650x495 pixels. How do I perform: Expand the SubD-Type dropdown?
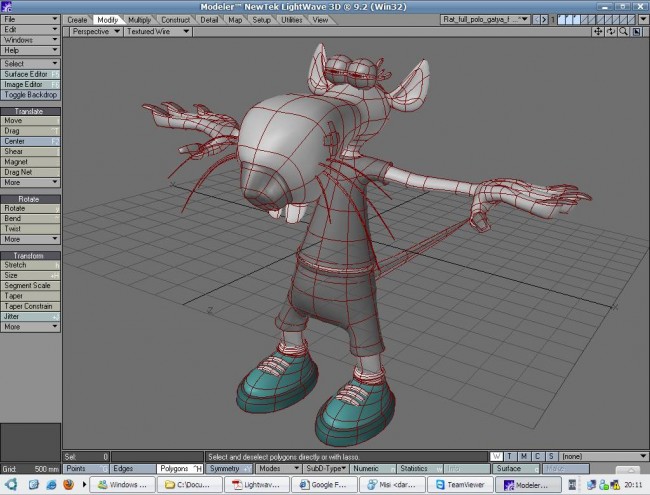[326, 468]
